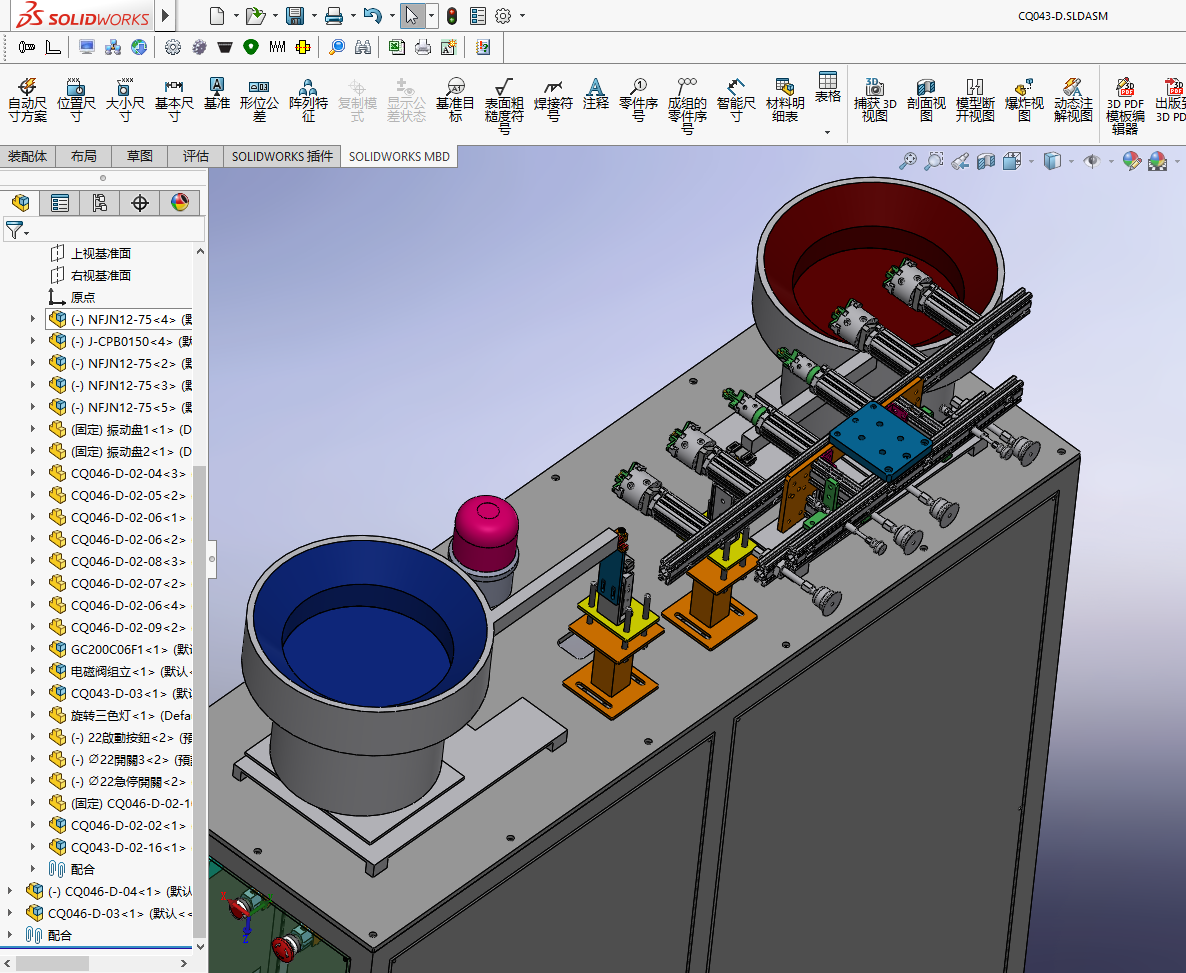Click the 动态注解视图 tool
Image resolution: width=1186 pixels, height=973 pixels.
[x=1073, y=101]
